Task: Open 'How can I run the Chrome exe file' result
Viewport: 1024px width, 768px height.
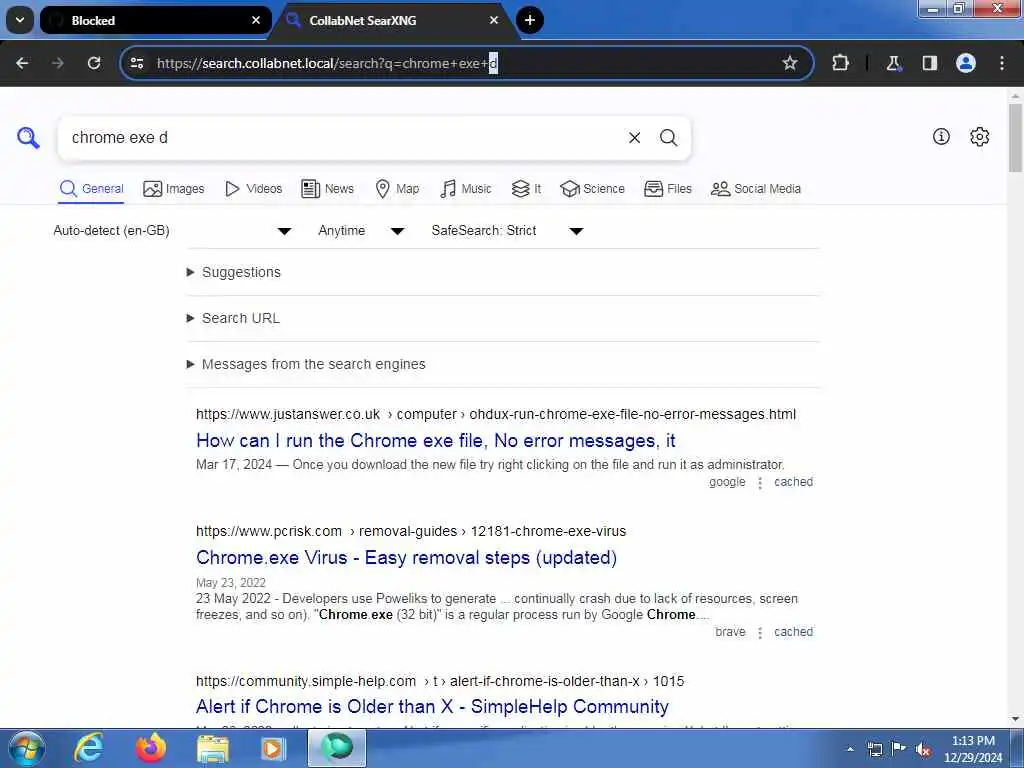Action: coord(436,441)
